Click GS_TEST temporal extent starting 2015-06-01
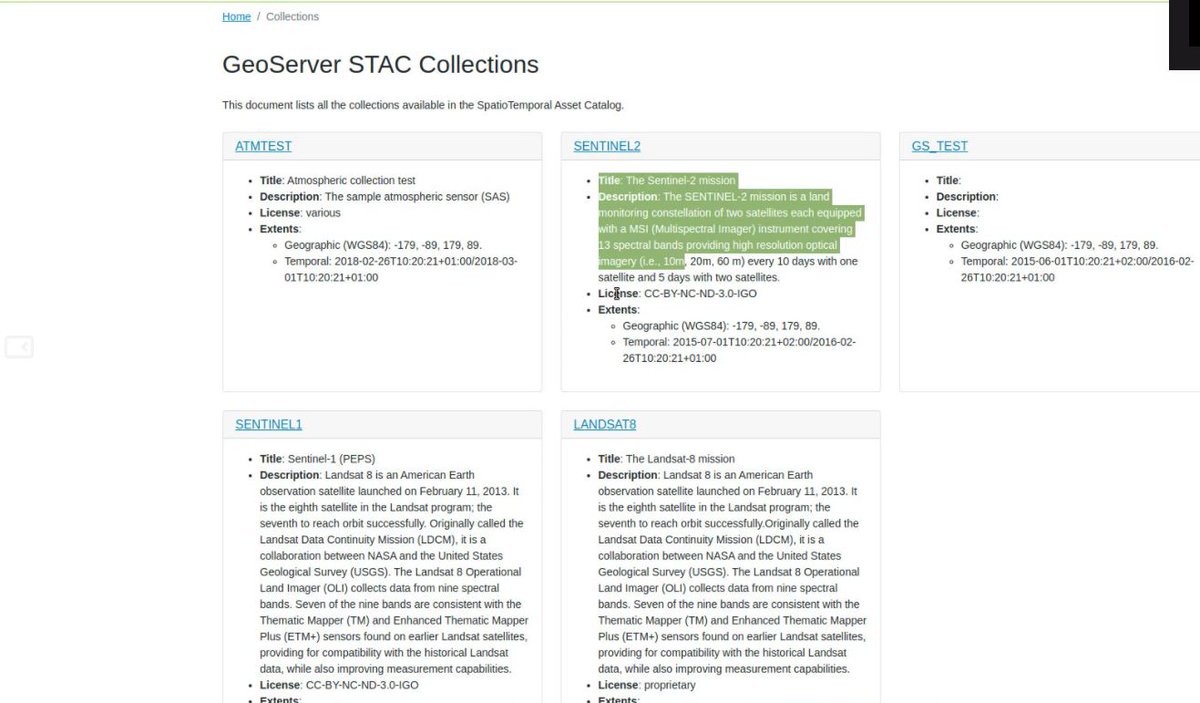Screen dimensions: 1200x703 pyautogui.click(x=1077, y=269)
